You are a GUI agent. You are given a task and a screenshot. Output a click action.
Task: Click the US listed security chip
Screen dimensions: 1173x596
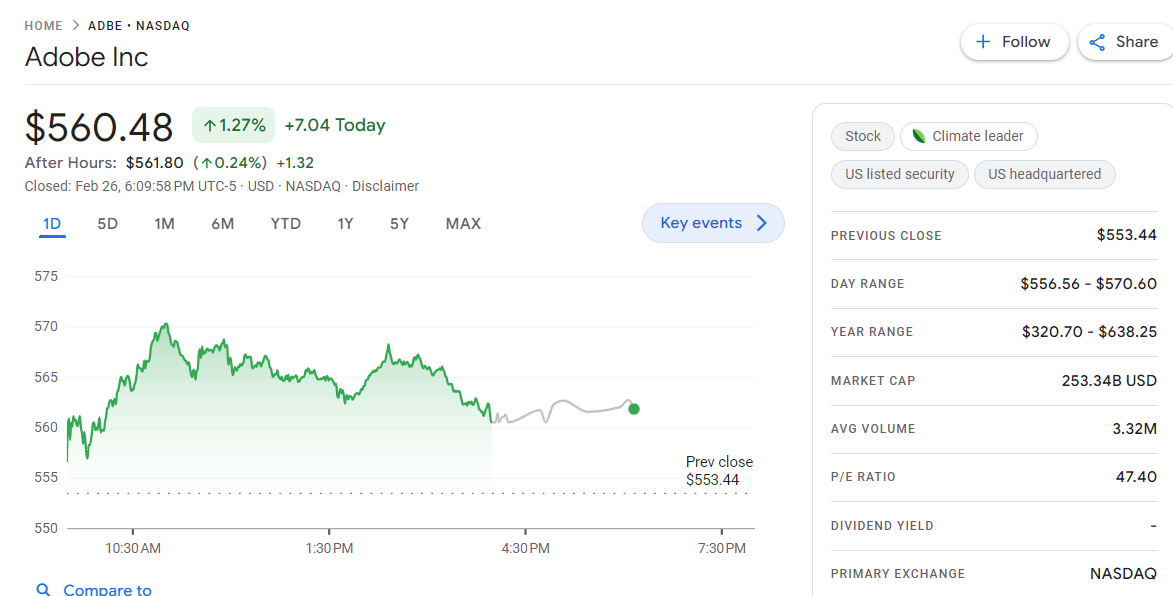click(900, 174)
